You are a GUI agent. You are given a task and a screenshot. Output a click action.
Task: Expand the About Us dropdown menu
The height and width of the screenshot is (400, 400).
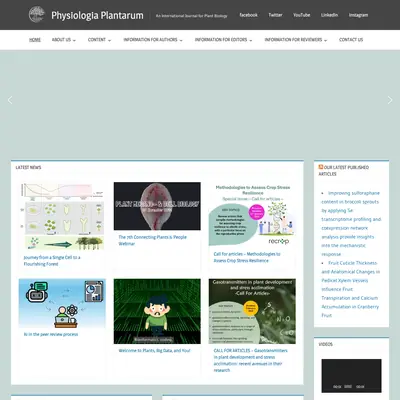[x=64, y=40]
